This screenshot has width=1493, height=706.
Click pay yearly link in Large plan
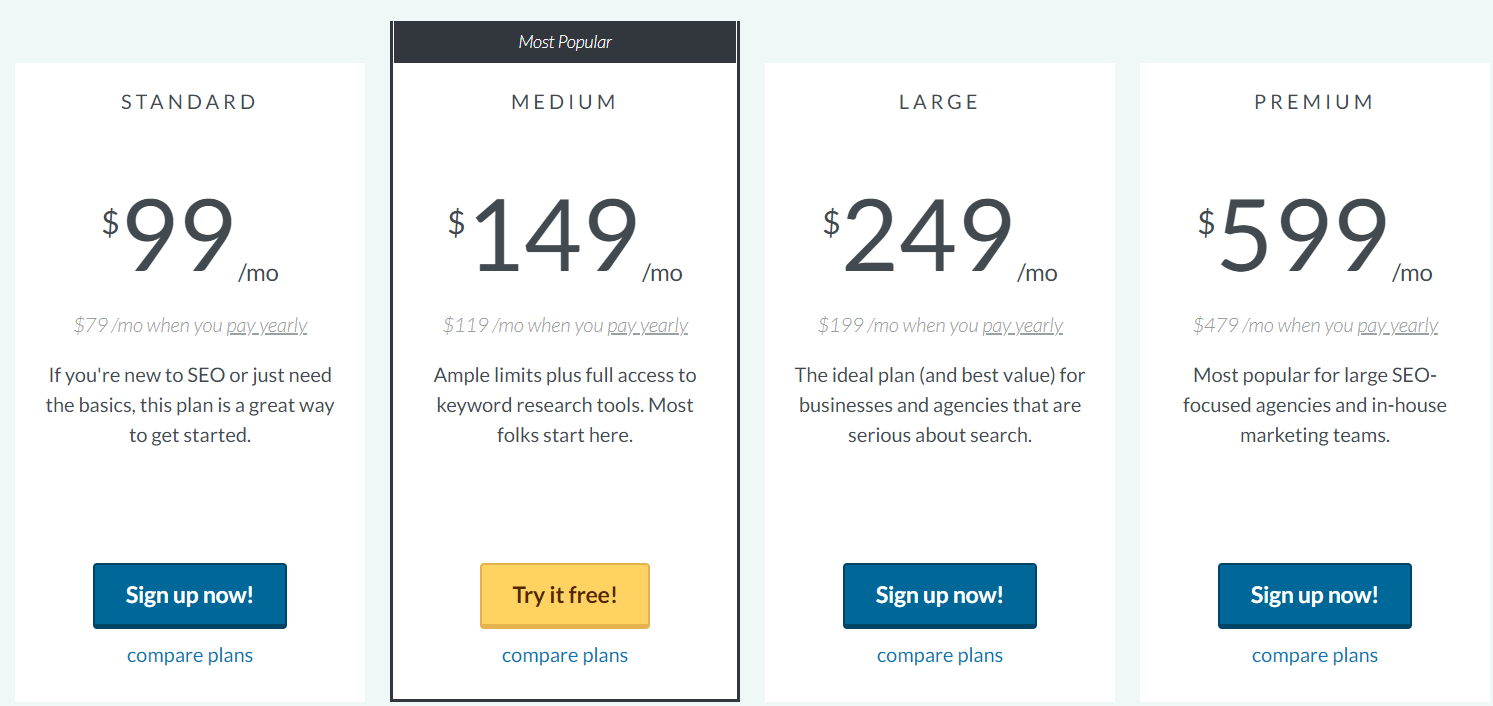pos(1022,326)
